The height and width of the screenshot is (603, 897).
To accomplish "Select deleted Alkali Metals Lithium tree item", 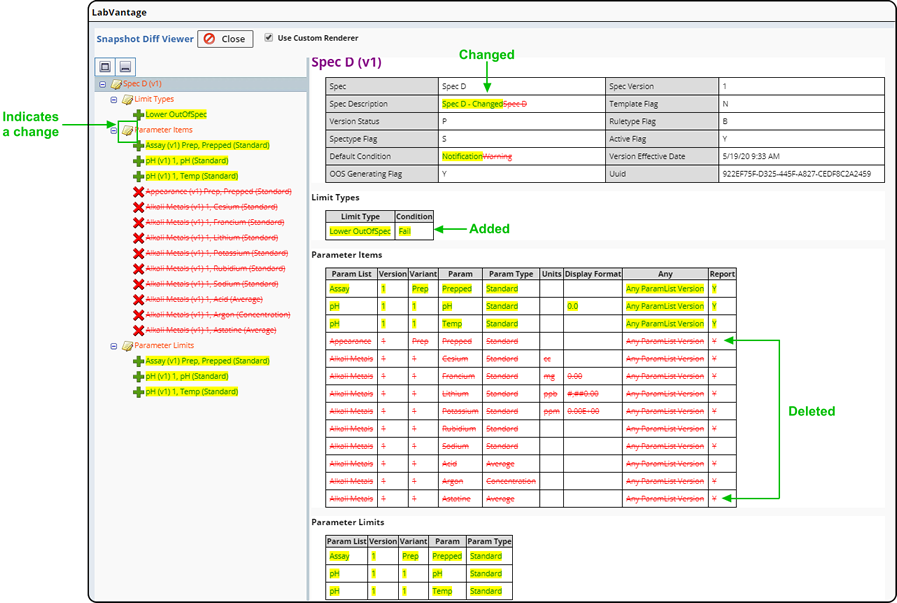I will [212, 238].
